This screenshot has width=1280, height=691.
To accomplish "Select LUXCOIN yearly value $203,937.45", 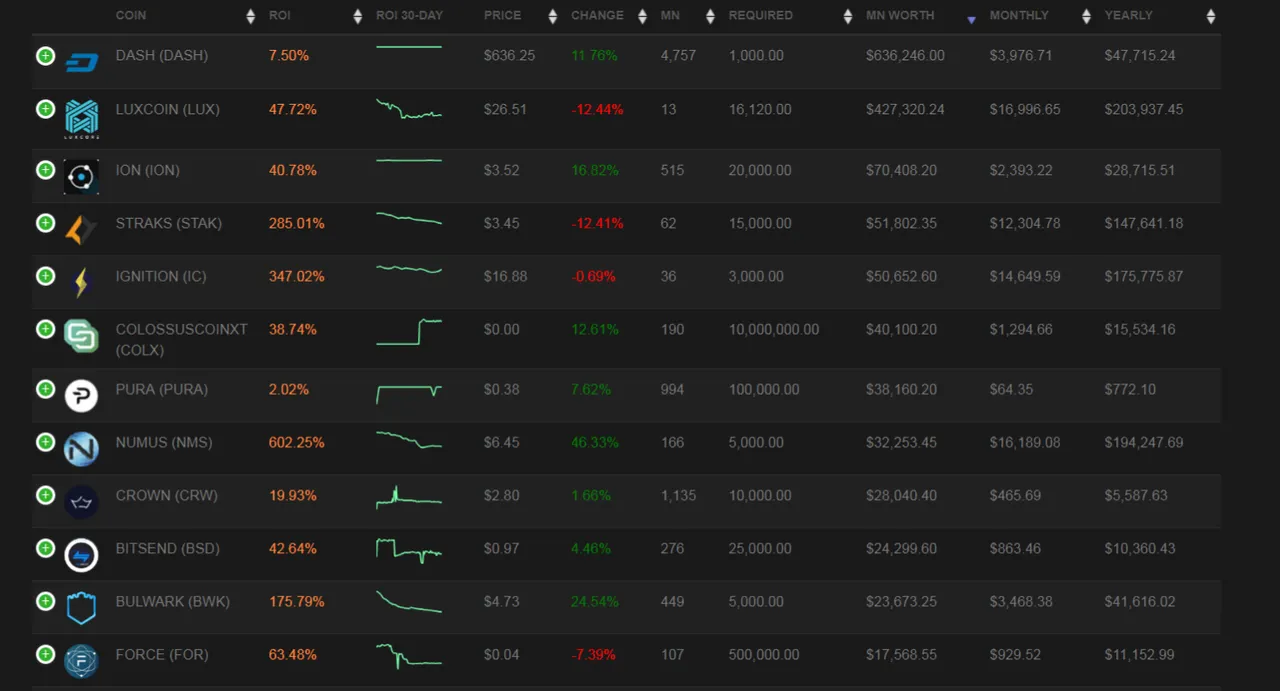I will (1144, 109).
